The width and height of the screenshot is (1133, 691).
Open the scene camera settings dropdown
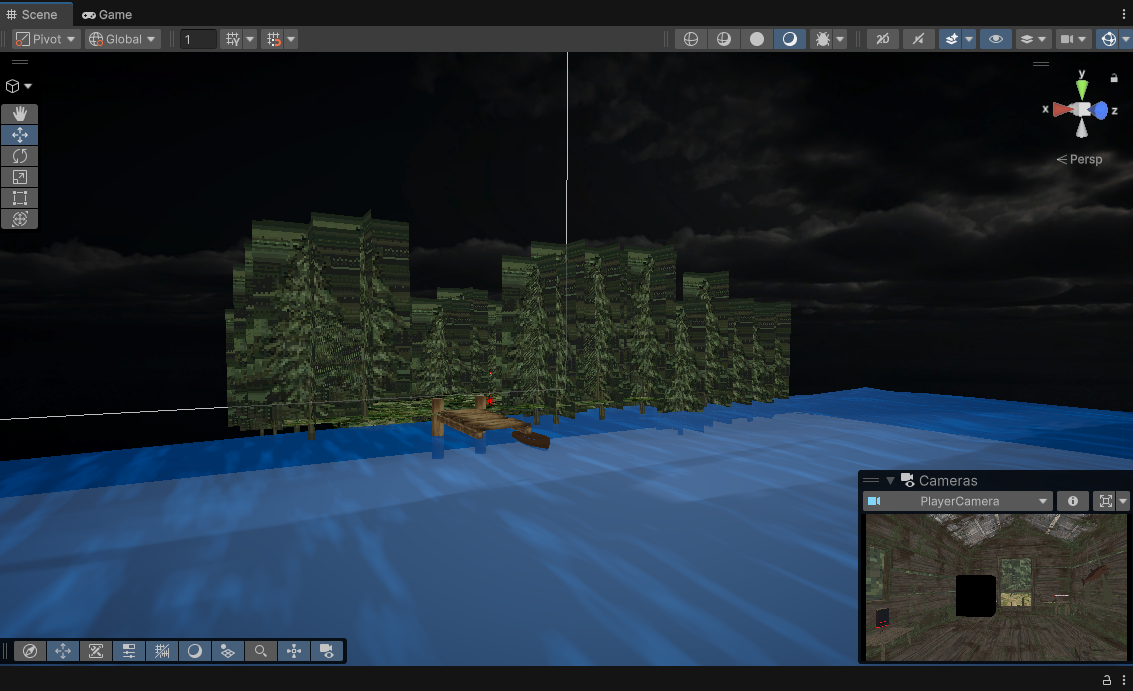(1073, 39)
